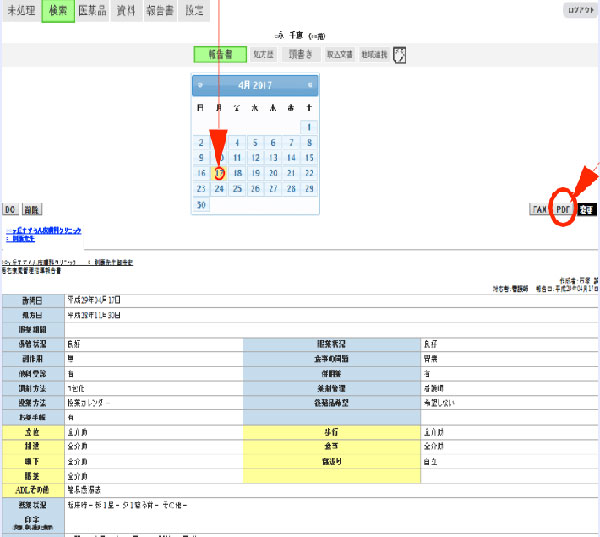Select April 2 in the calendar

click(x=201, y=143)
